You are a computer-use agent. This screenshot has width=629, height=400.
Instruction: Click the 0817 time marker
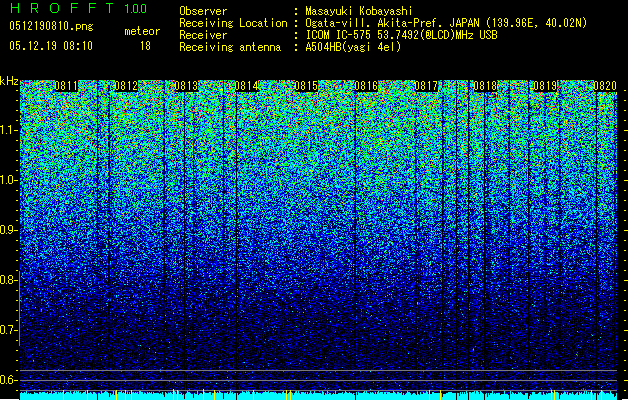coord(426,86)
